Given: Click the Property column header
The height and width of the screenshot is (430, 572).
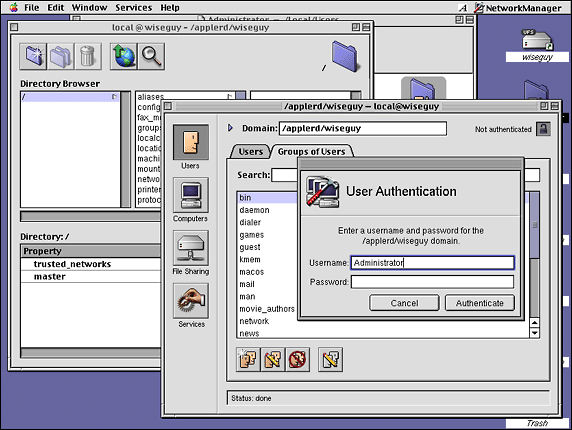Looking at the screenshot, I should coord(90,251).
